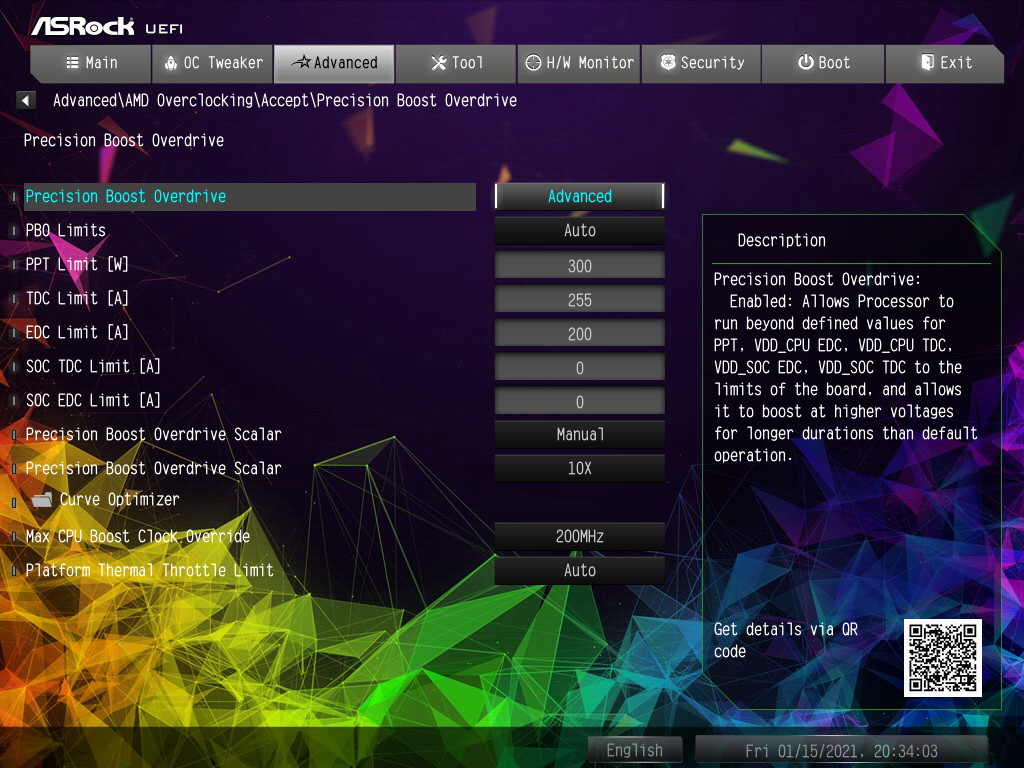Click the ASRock UEFI logo
This screenshot has width=1024, height=768.
[x=107, y=27]
